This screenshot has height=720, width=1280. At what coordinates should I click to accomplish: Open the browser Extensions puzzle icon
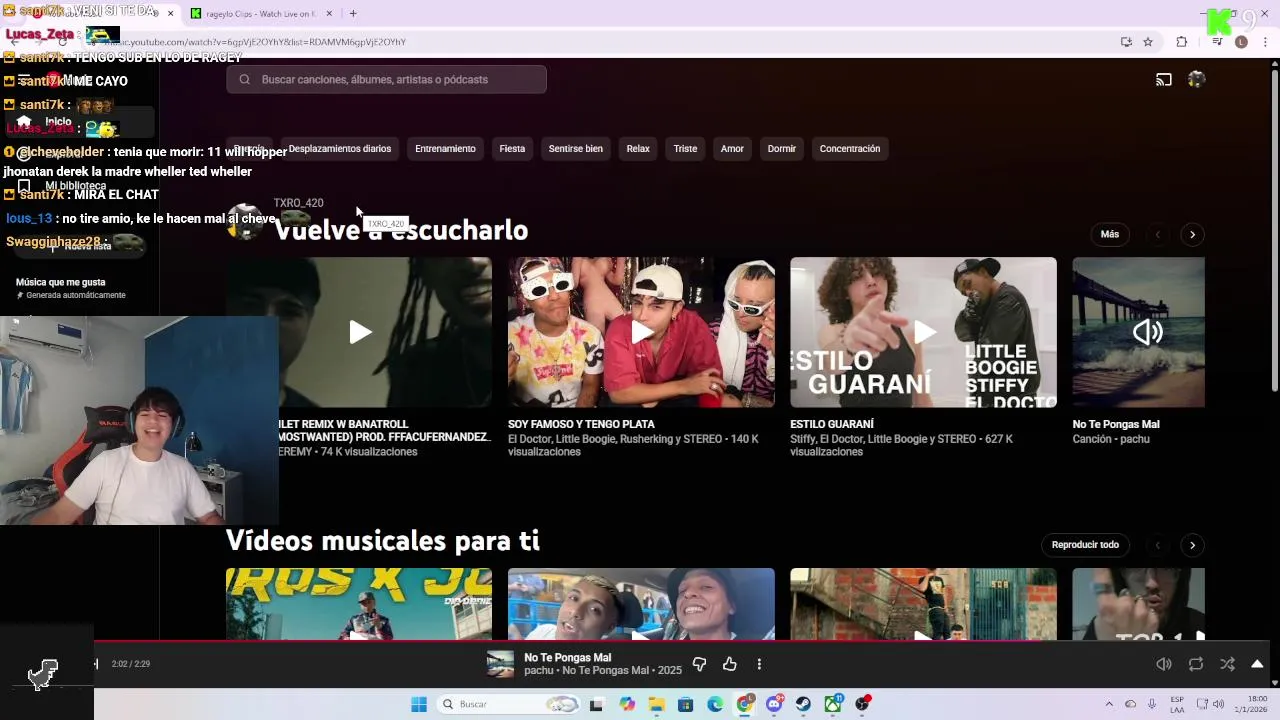pos(1182,42)
